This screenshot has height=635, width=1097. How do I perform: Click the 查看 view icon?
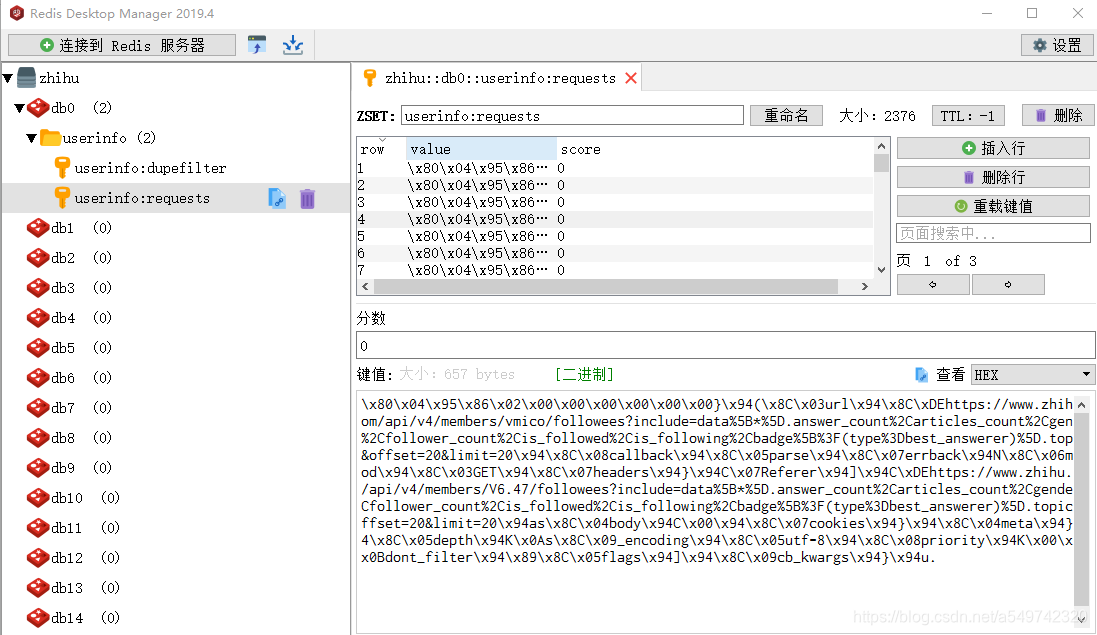click(x=922, y=375)
